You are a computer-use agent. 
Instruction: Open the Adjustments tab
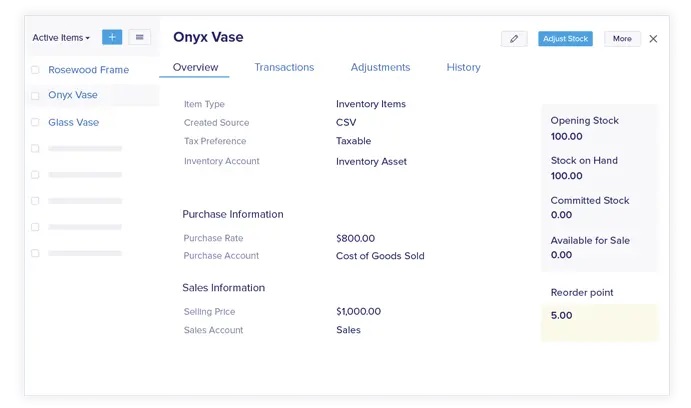coord(380,67)
